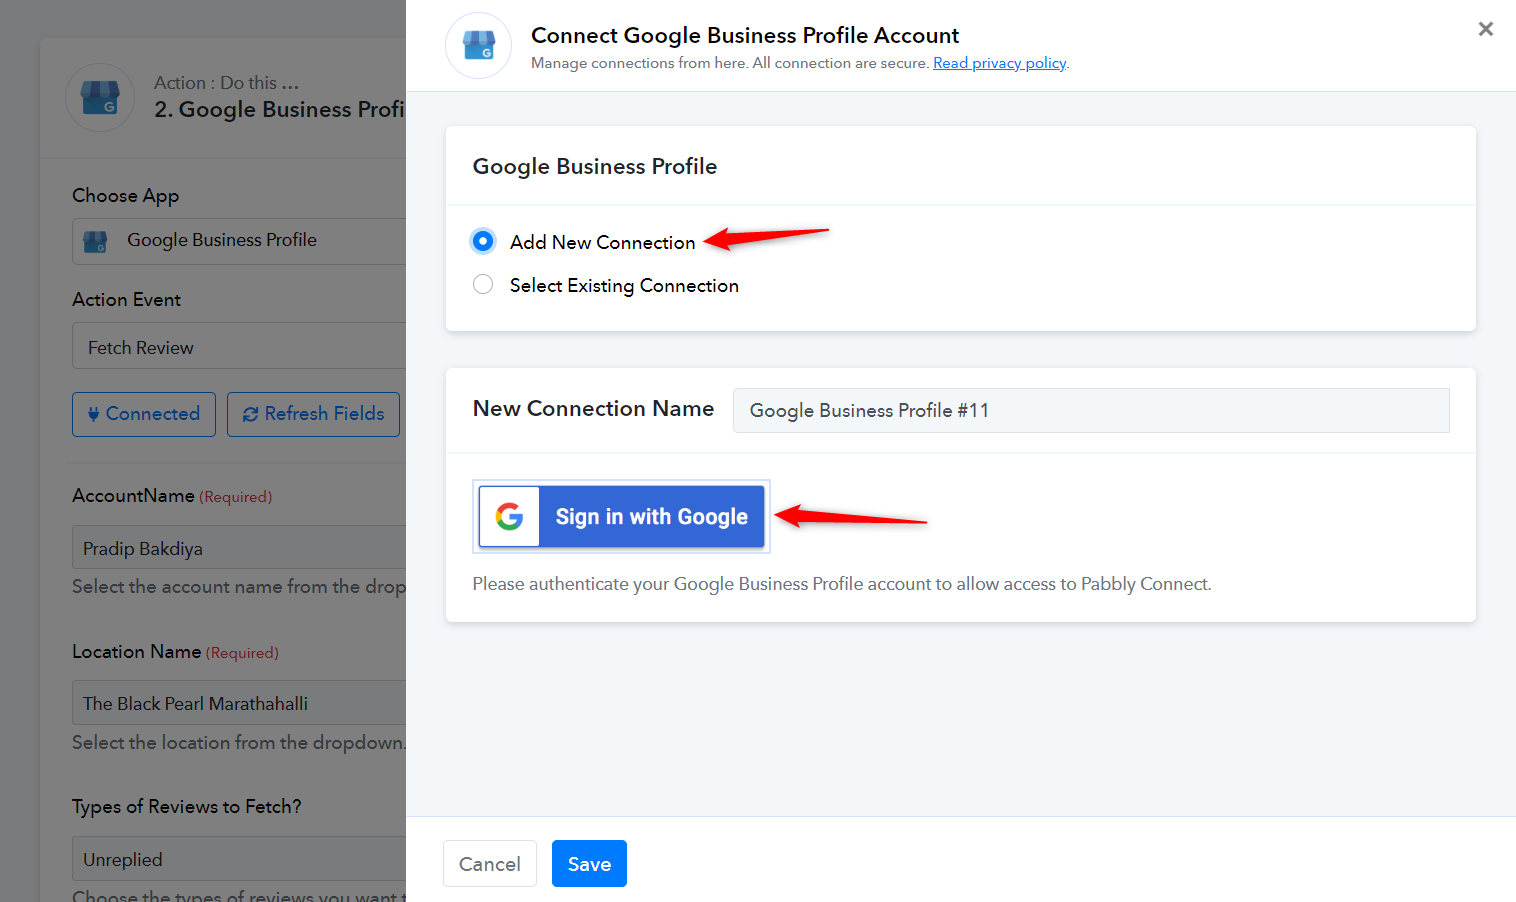The width and height of the screenshot is (1516, 902).
Task: Open the Choose App dropdown
Action: point(239,241)
